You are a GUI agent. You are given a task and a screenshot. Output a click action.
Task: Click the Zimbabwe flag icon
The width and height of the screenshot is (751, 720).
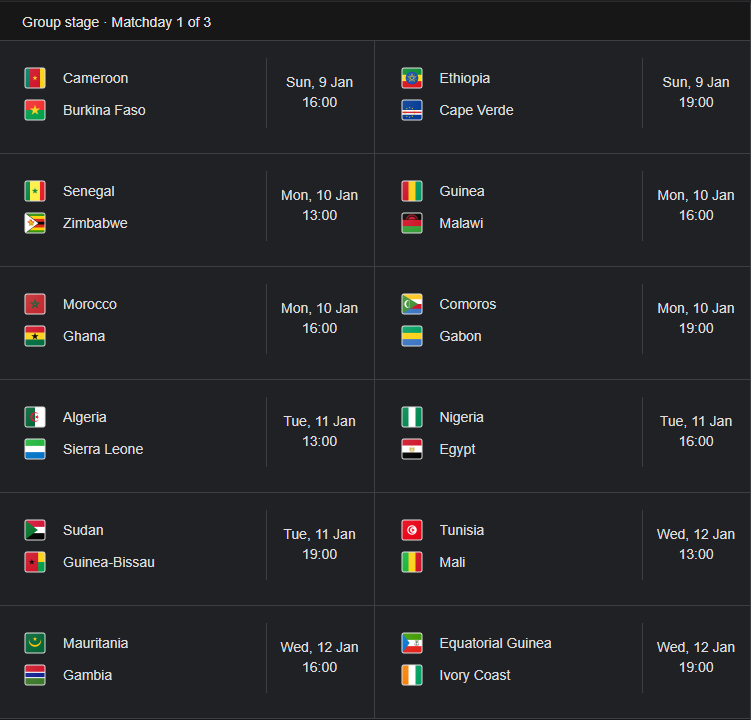(x=35, y=223)
